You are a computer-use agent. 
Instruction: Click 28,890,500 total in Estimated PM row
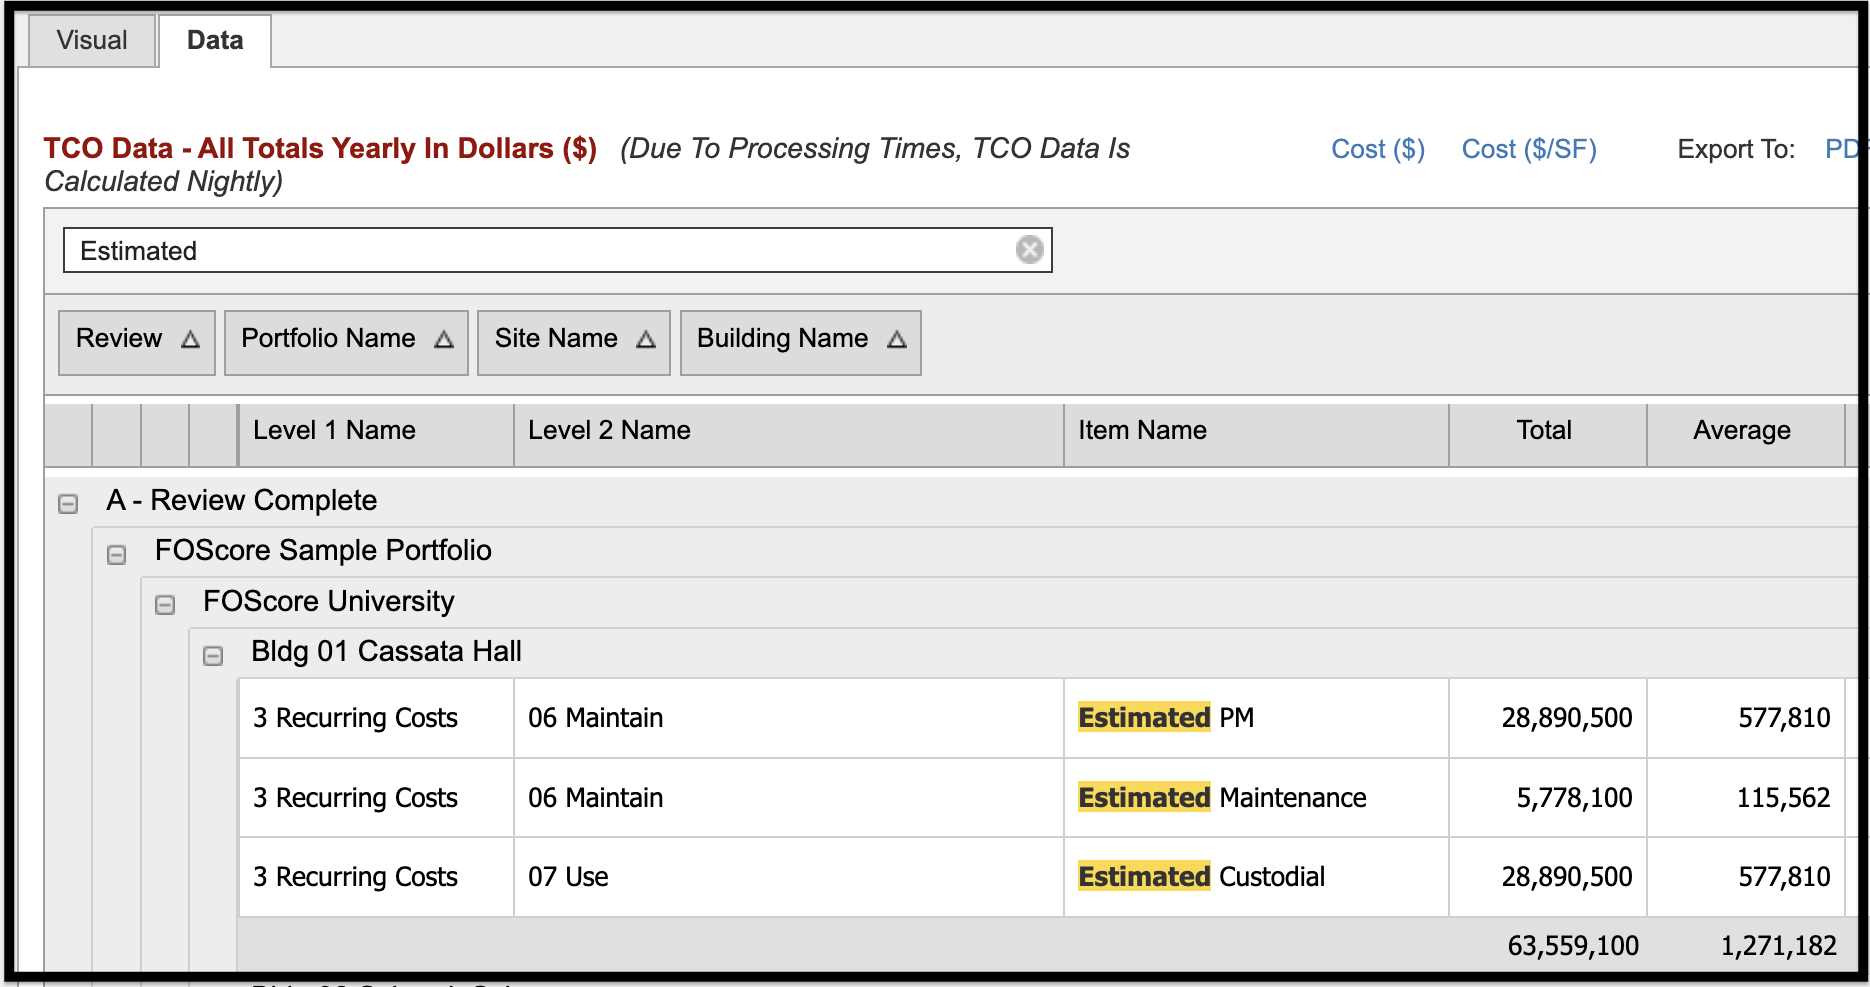[x=1566, y=718]
